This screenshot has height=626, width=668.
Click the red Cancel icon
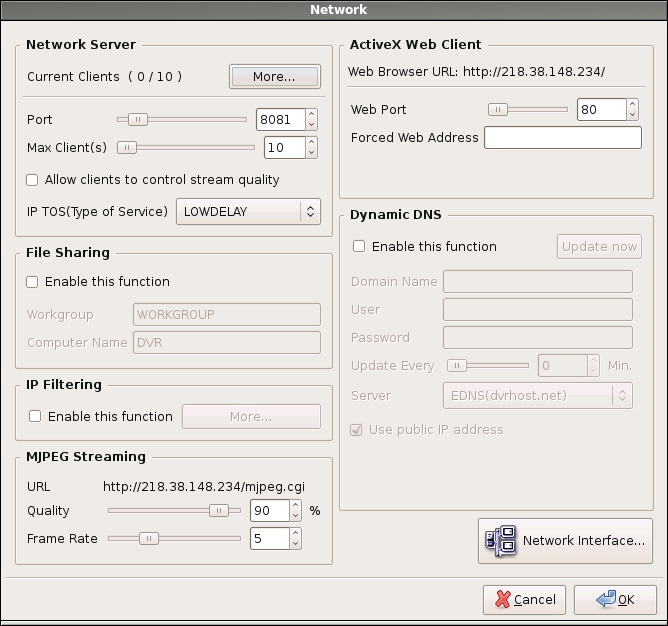point(499,599)
